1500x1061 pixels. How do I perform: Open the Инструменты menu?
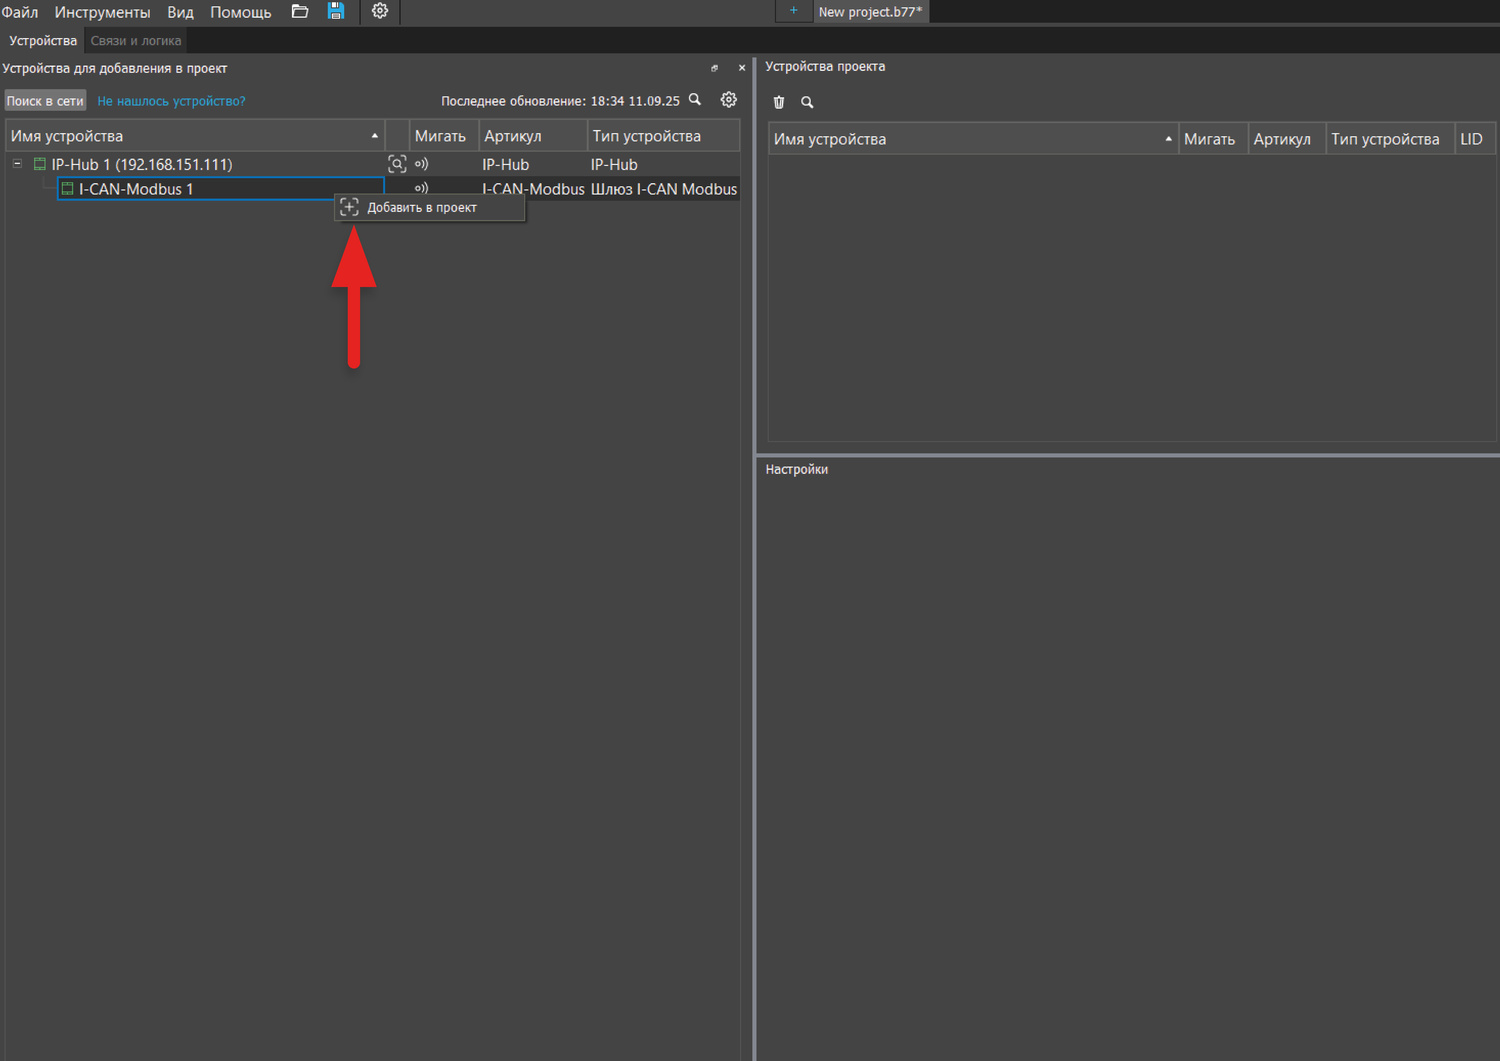pos(102,12)
